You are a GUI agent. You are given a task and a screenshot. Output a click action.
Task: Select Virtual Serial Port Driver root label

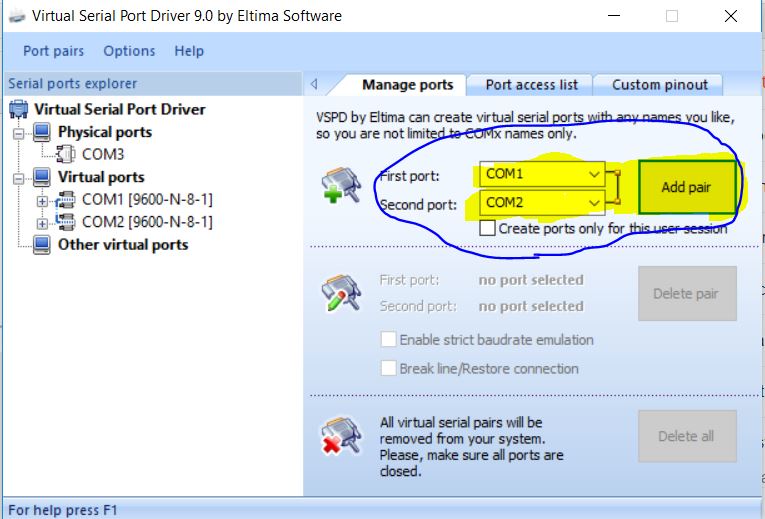point(120,109)
